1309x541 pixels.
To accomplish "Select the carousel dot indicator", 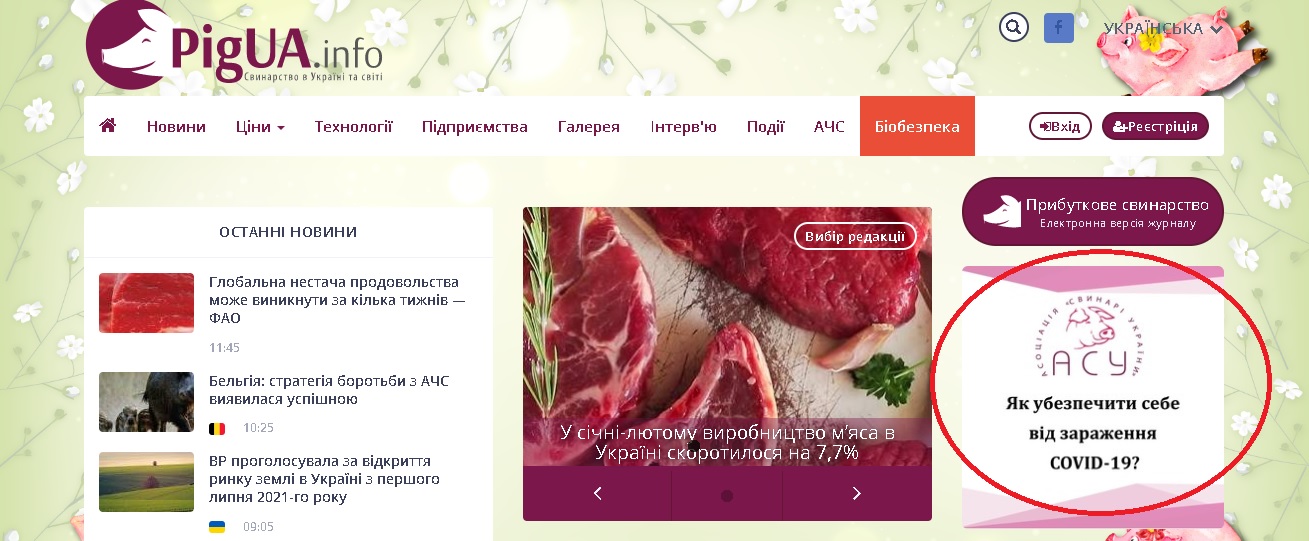I will pyautogui.click(x=727, y=495).
